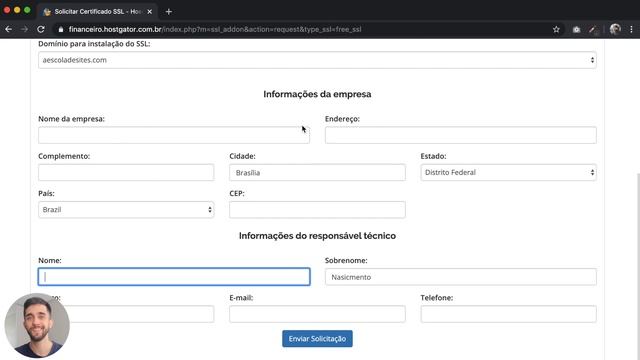Click the CEP input field
Image resolution: width=640 pixels, height=360 pixels.
pyautogui.click(x=317, y=209)
